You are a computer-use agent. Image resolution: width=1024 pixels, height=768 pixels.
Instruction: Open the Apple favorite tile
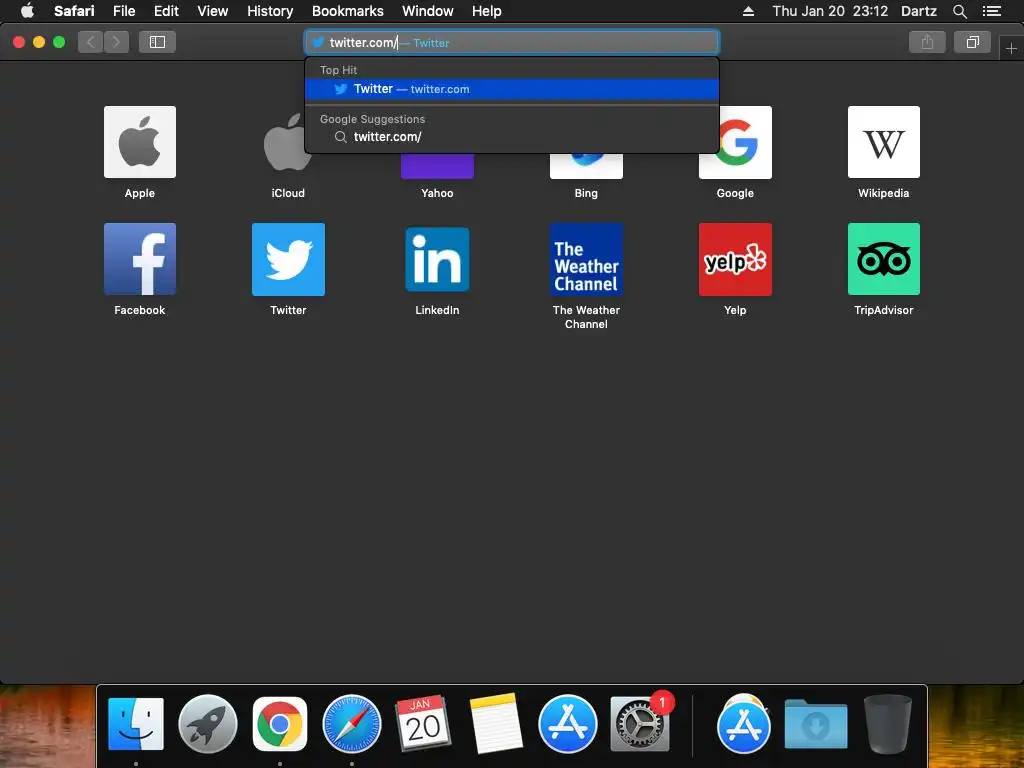coord(140,142)
